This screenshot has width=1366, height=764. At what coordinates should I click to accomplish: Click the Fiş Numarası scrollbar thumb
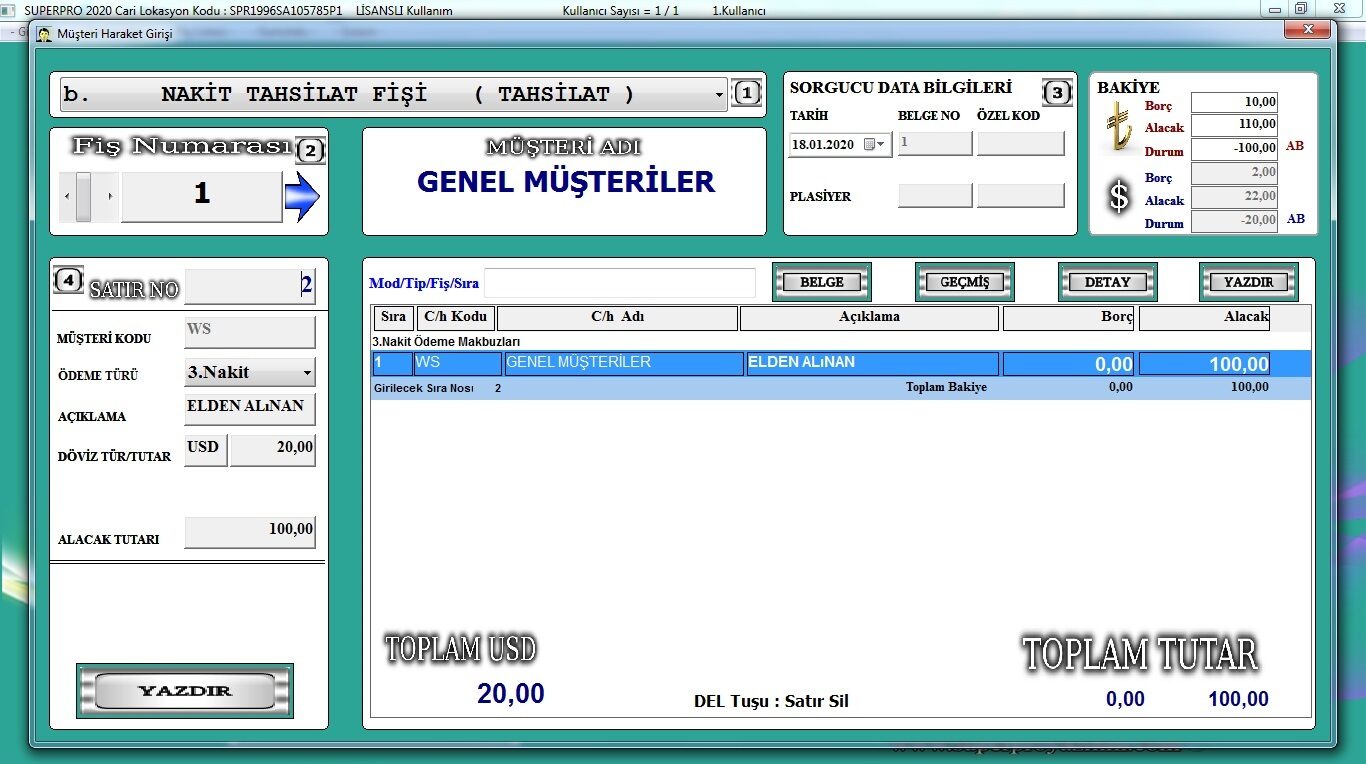(84, 197)
